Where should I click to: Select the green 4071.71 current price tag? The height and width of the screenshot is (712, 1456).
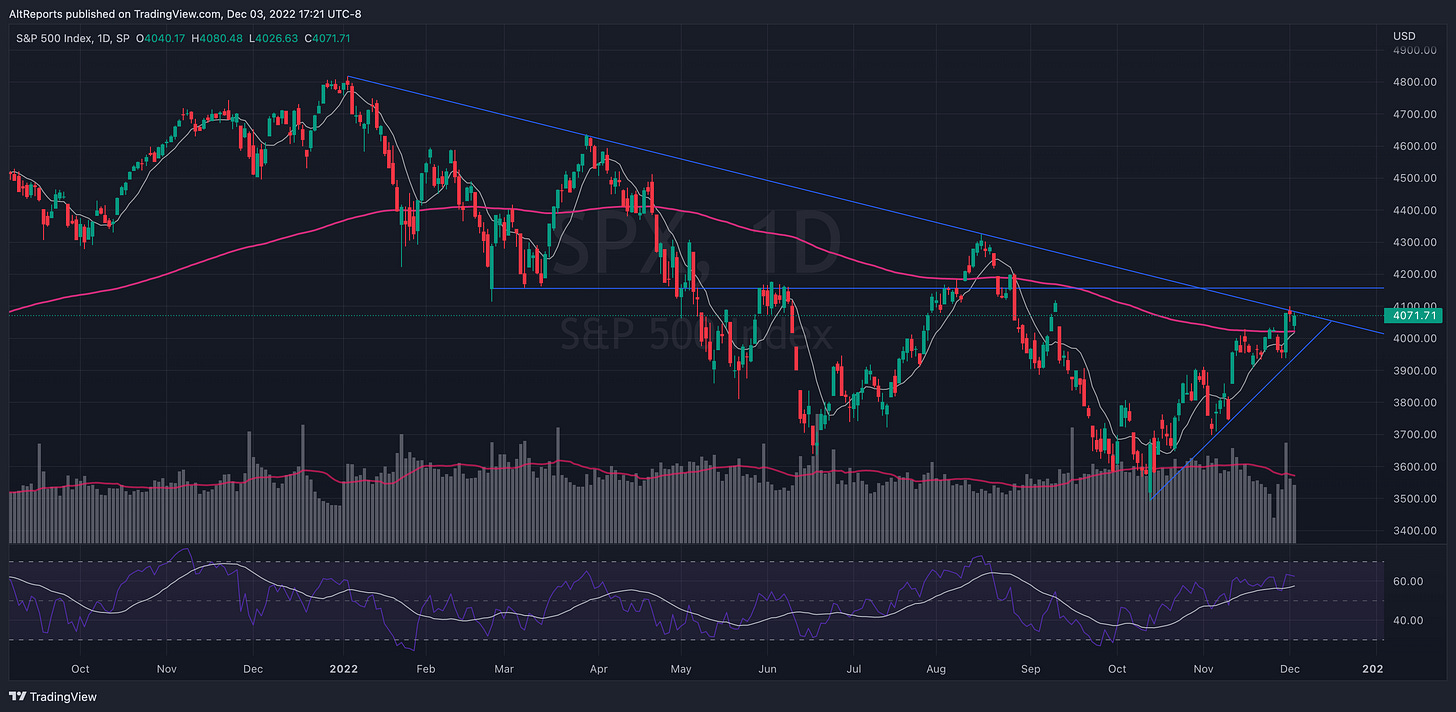coord(1414,315)
